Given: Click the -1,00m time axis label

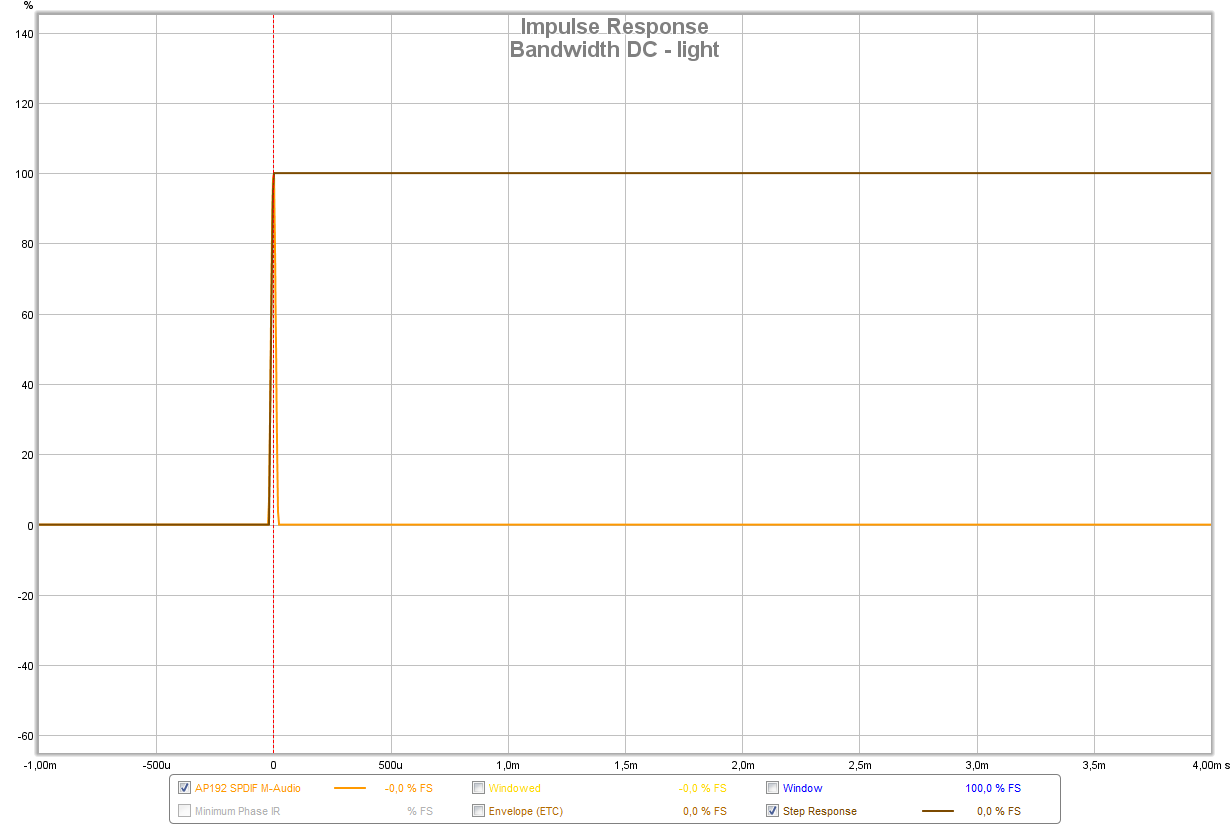Looking at the screenshot, I should (x=40, y=765).
